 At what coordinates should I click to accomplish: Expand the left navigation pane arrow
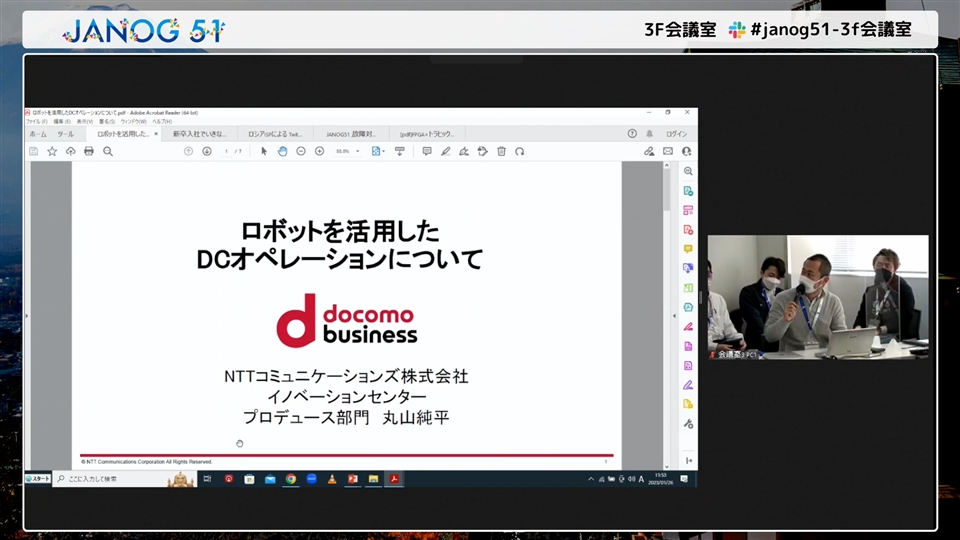click(x=26, y=316)
